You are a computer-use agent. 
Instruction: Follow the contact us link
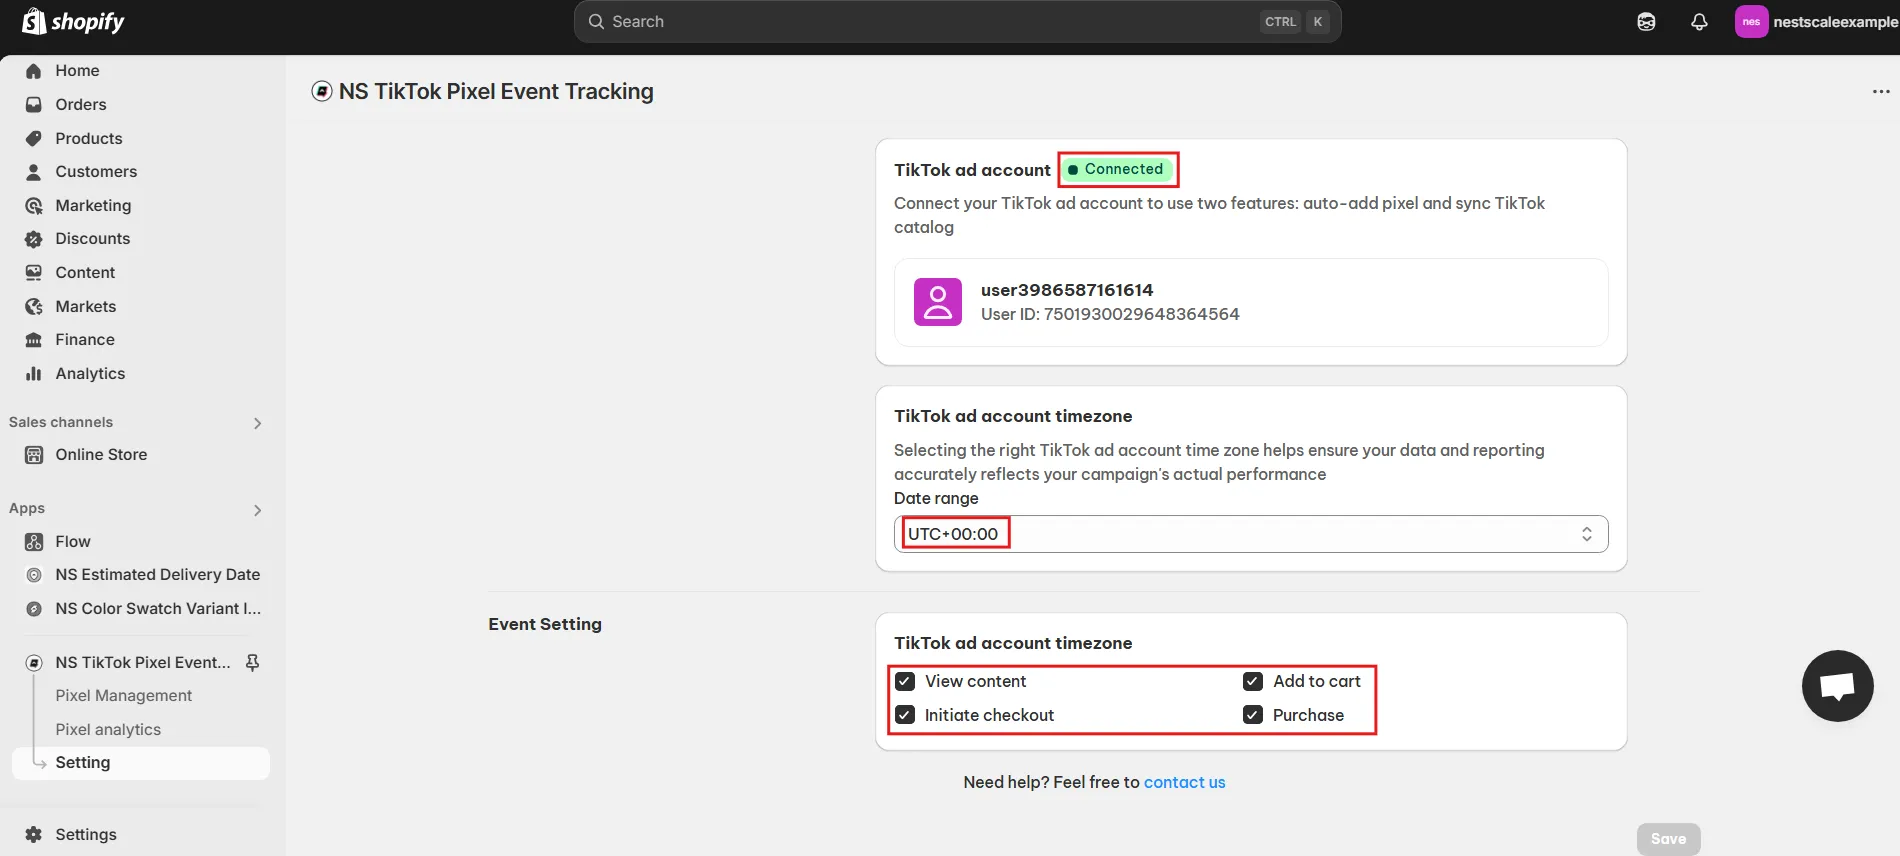[x=1184, y=783]
